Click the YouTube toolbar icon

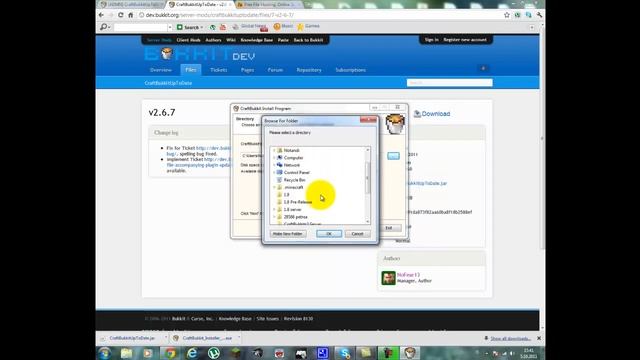223,27
